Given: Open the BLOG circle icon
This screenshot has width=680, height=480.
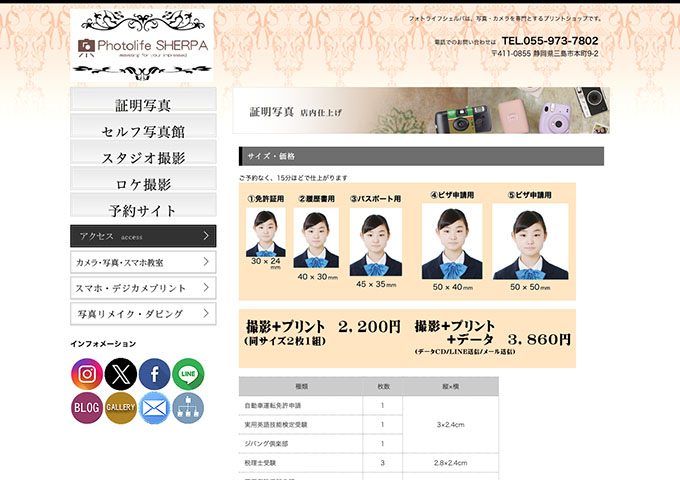Looking at the screenshot, I should (87, 408).
